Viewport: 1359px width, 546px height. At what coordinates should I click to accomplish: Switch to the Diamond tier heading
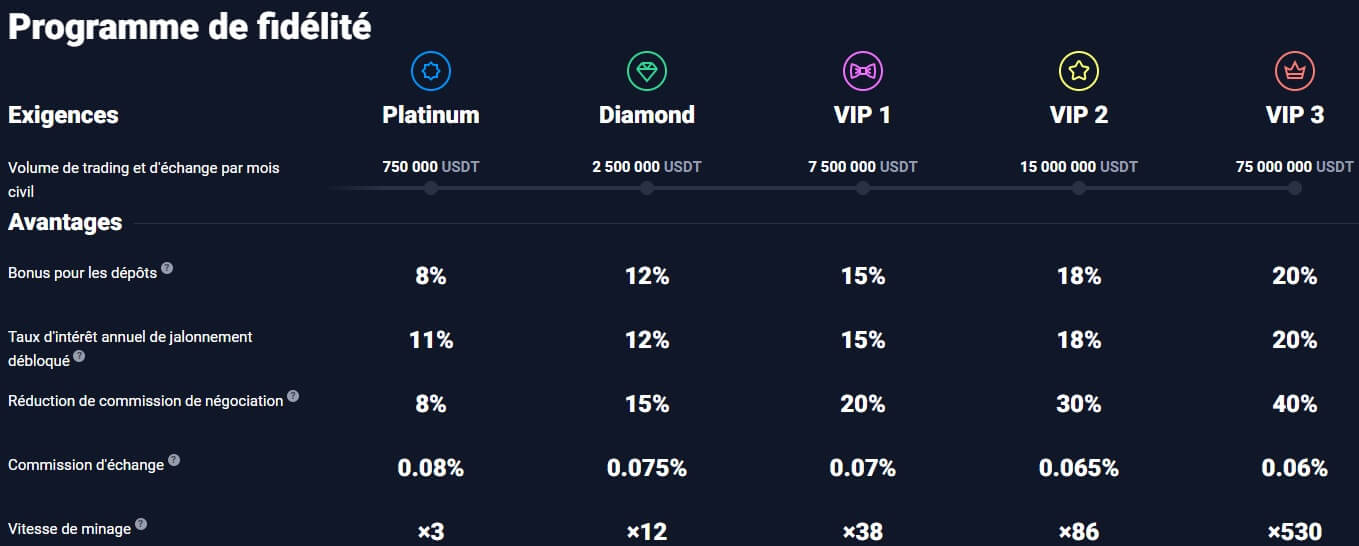647,115
